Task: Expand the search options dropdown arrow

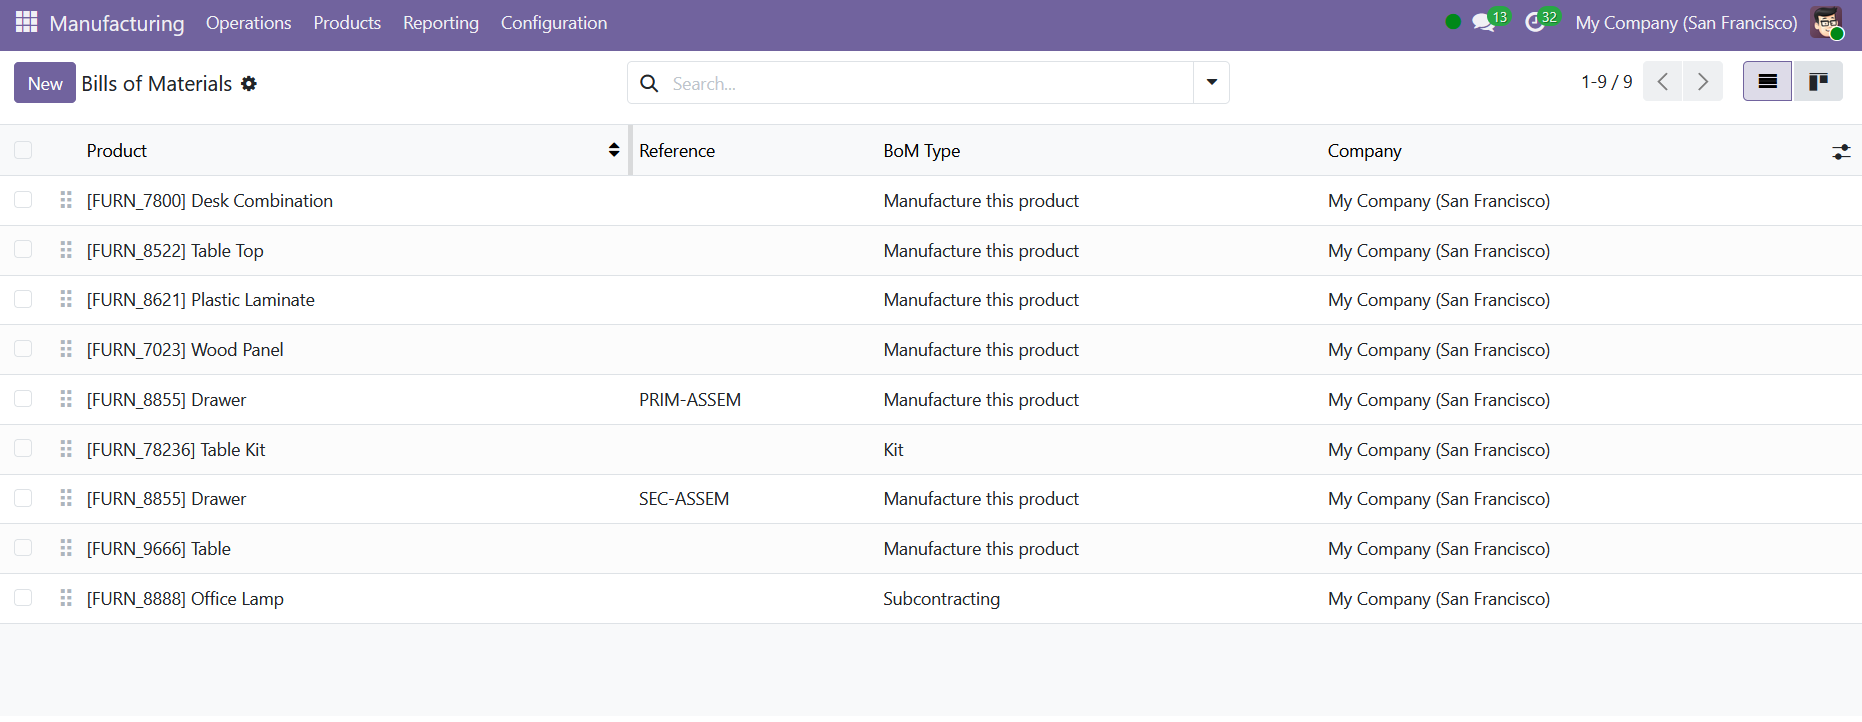Action: [x=1211, y=83]
